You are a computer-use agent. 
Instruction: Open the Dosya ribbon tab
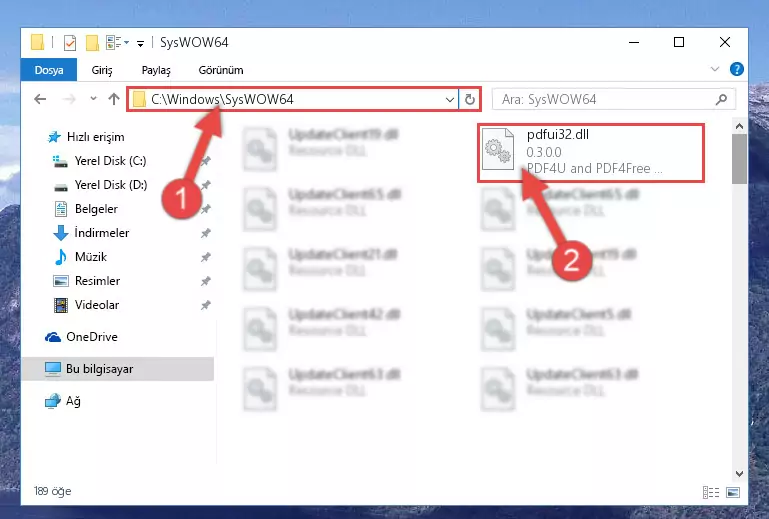49,70
